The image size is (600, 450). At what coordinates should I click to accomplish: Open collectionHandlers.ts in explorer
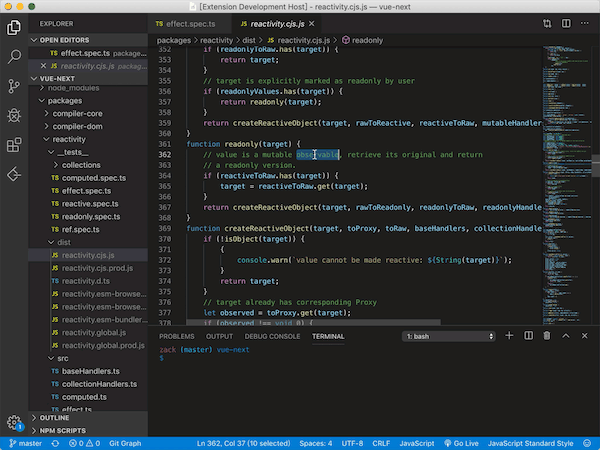point(88,384)
